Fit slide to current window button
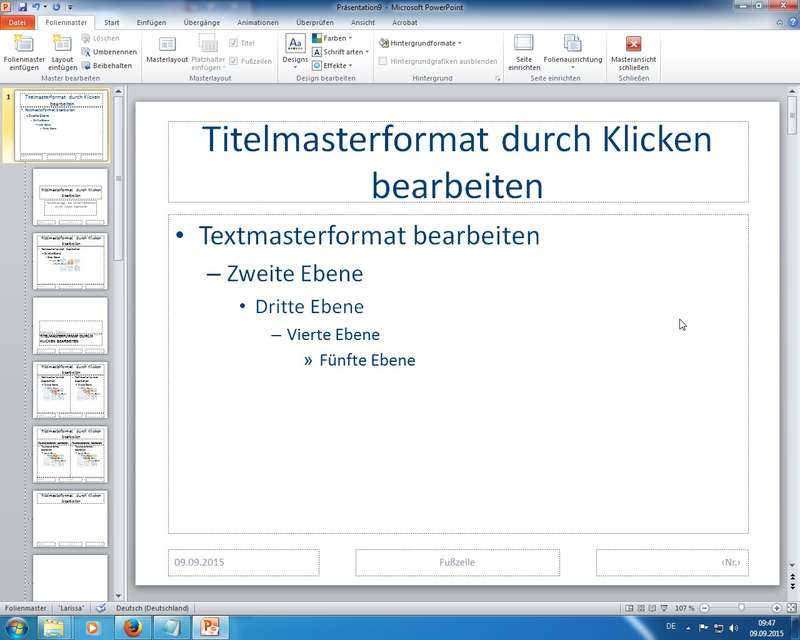This screenshot has height=640, width=800. point(791,608)
